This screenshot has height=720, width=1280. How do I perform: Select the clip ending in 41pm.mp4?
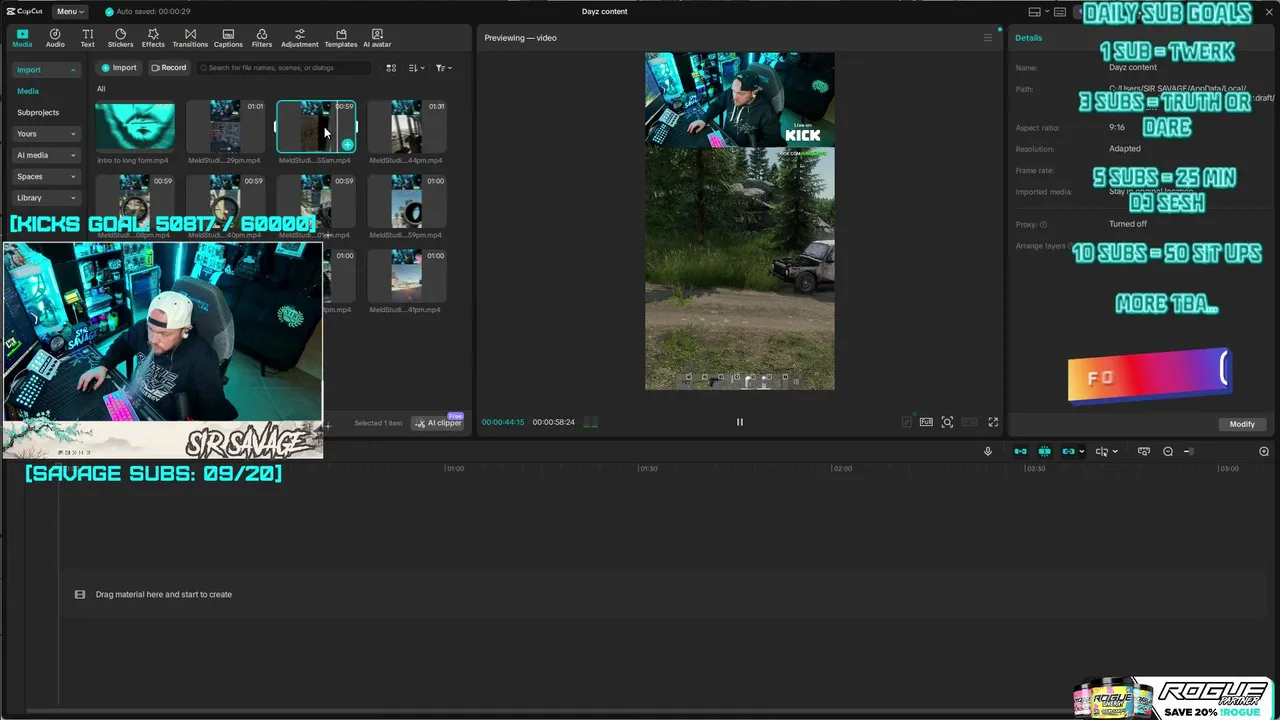coord(407,277)
